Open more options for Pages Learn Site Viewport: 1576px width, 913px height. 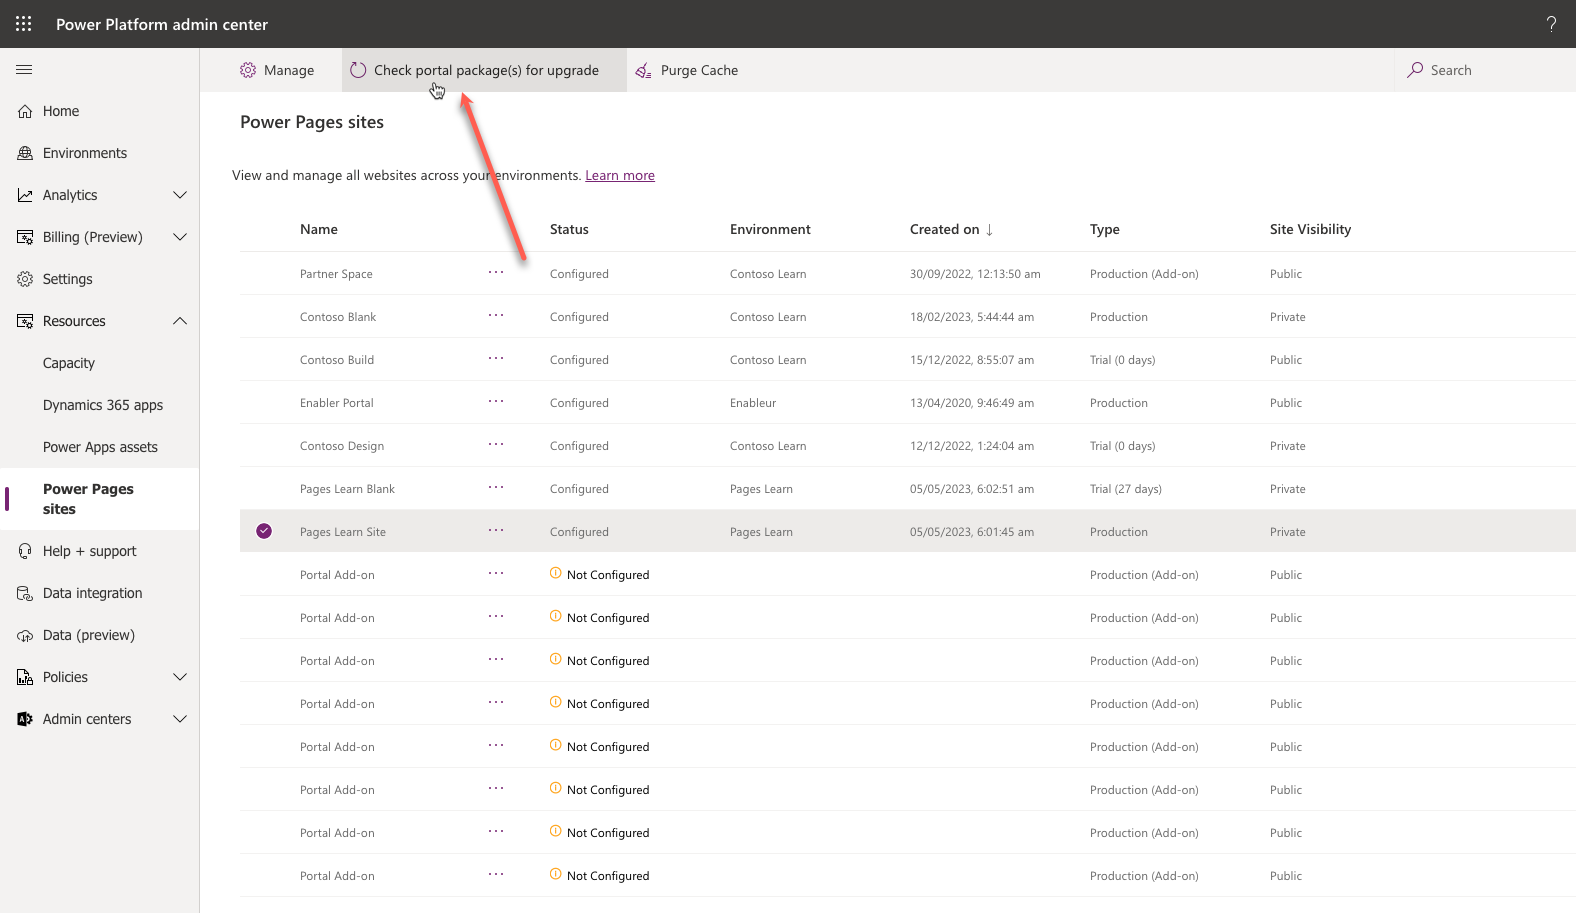click(x=496, y=530)
